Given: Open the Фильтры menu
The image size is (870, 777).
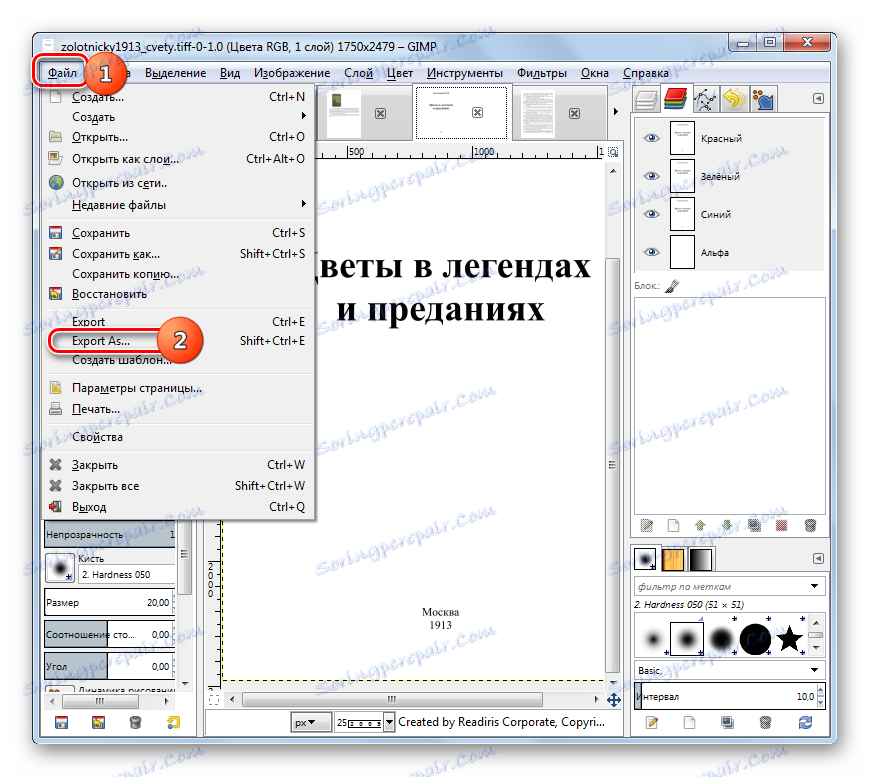Looking at the screenshot, I should tap(542, 73).
